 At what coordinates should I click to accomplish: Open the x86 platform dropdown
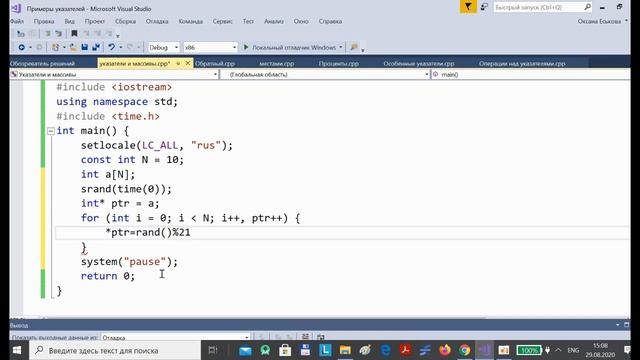[210, 47]
